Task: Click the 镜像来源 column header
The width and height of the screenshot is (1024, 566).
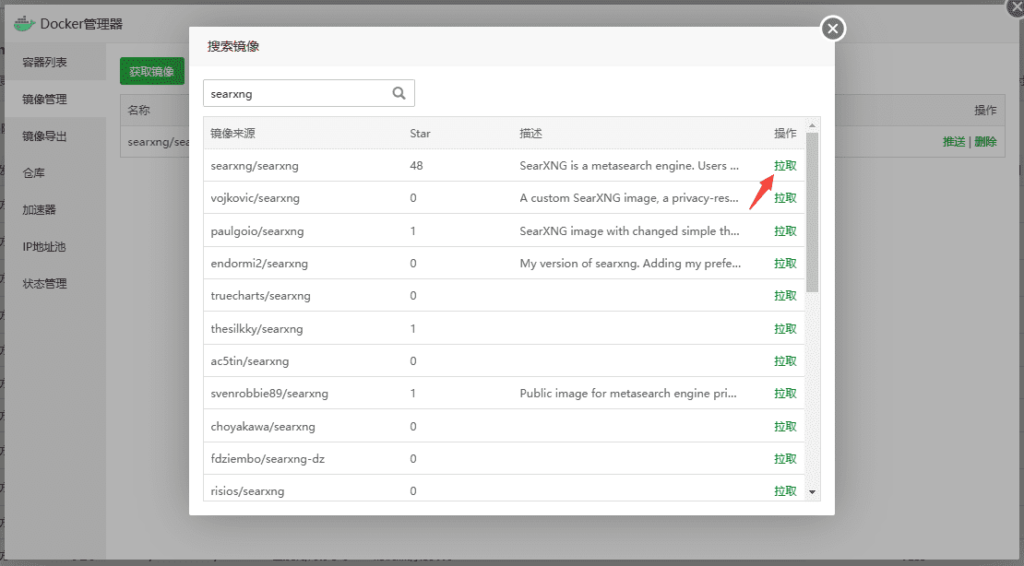Action: click(232, 134)
